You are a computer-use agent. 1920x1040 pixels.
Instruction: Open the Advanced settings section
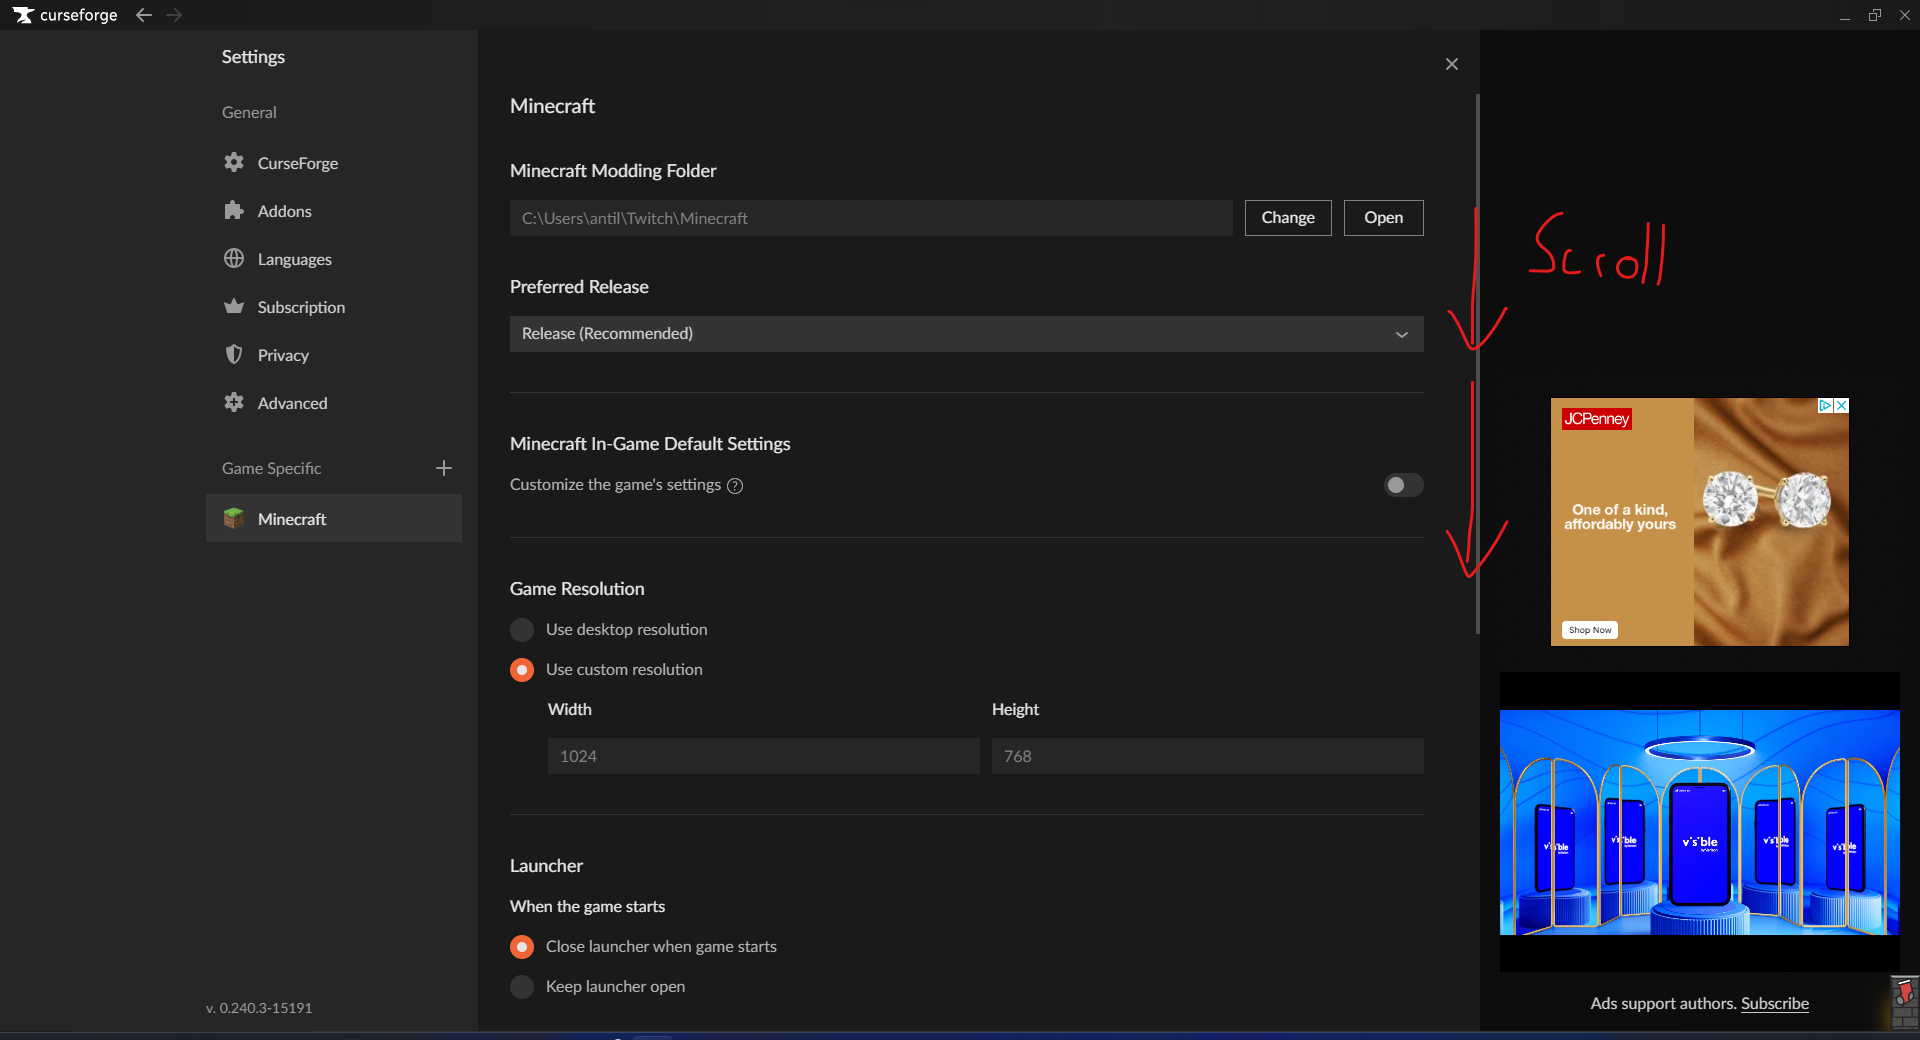tap(292, 403)
